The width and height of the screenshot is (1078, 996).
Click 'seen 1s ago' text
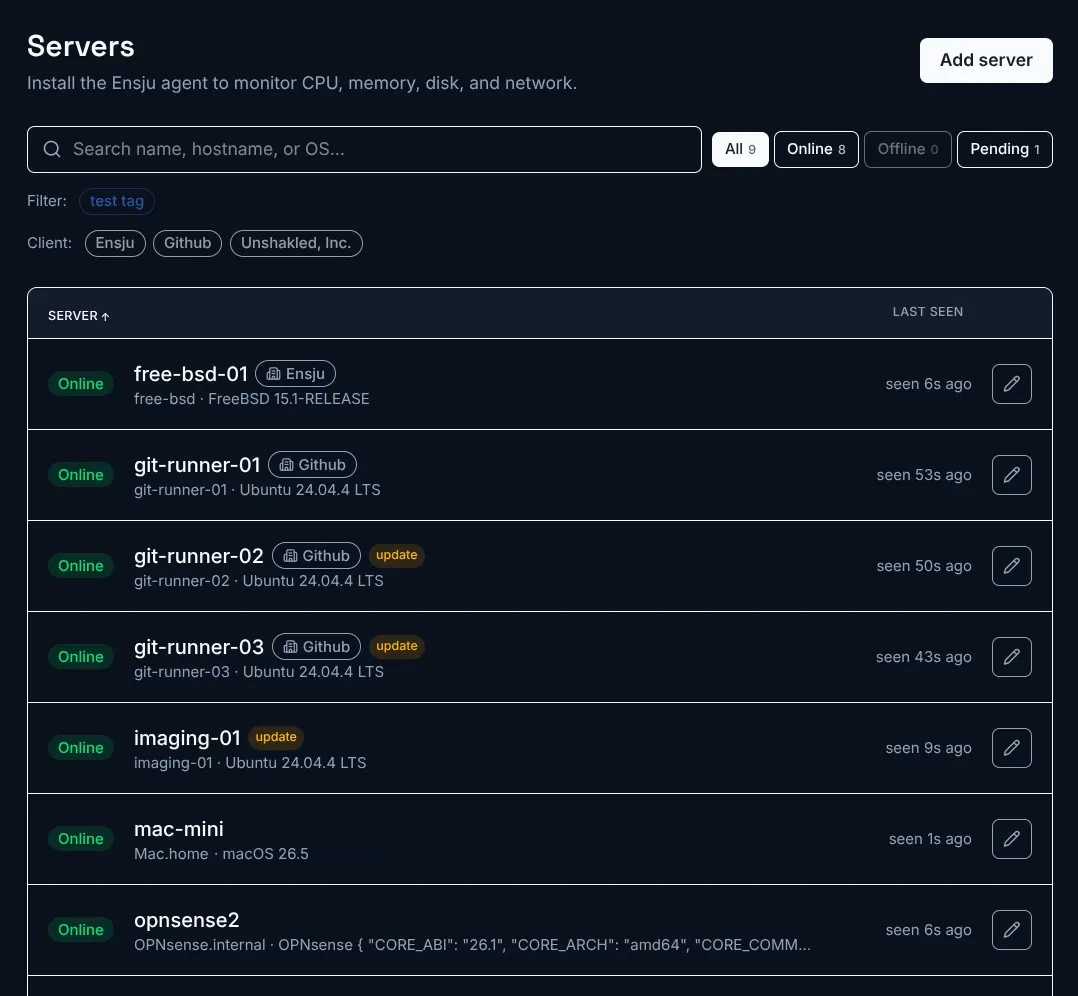(x=930, y=839)
